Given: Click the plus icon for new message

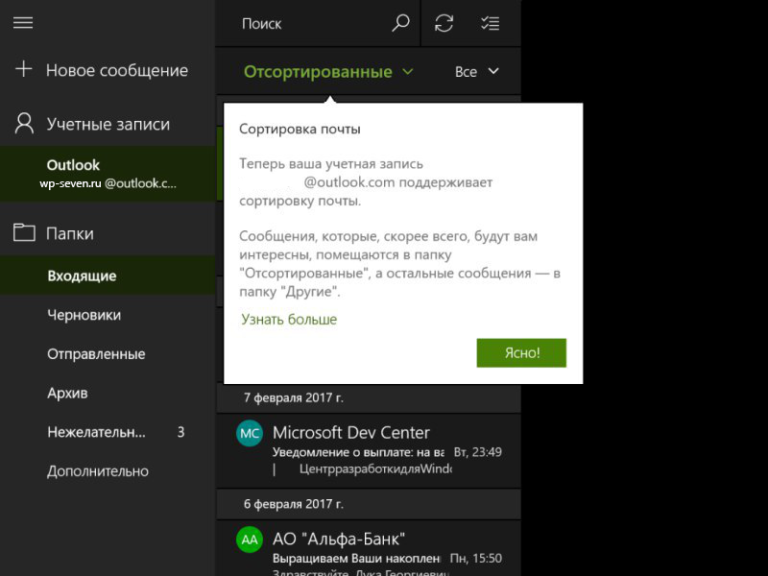Looking at the screenshot, I should [x=24, y=70].
